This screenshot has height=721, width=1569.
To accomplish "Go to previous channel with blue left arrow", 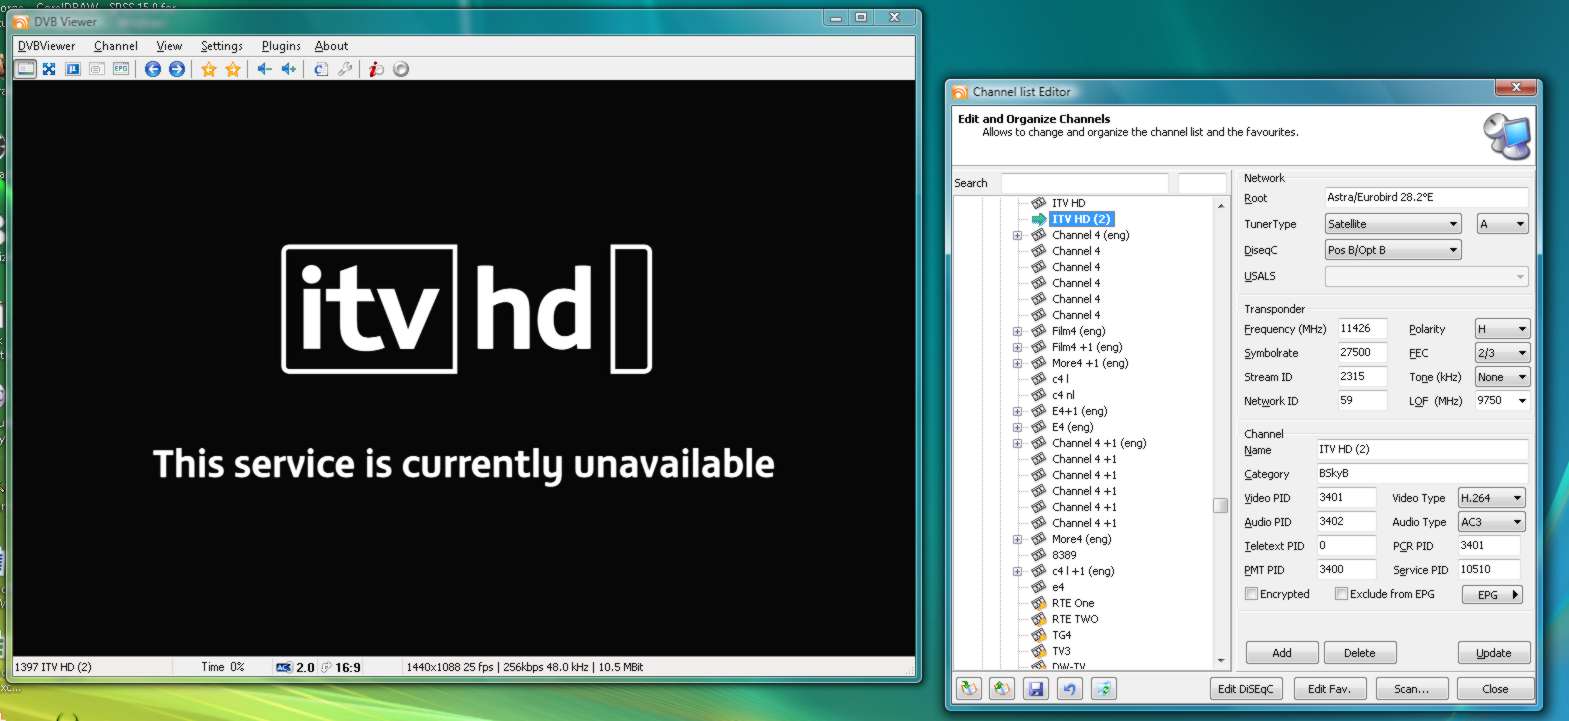I will pyautogui.click(x=153, y=69).
